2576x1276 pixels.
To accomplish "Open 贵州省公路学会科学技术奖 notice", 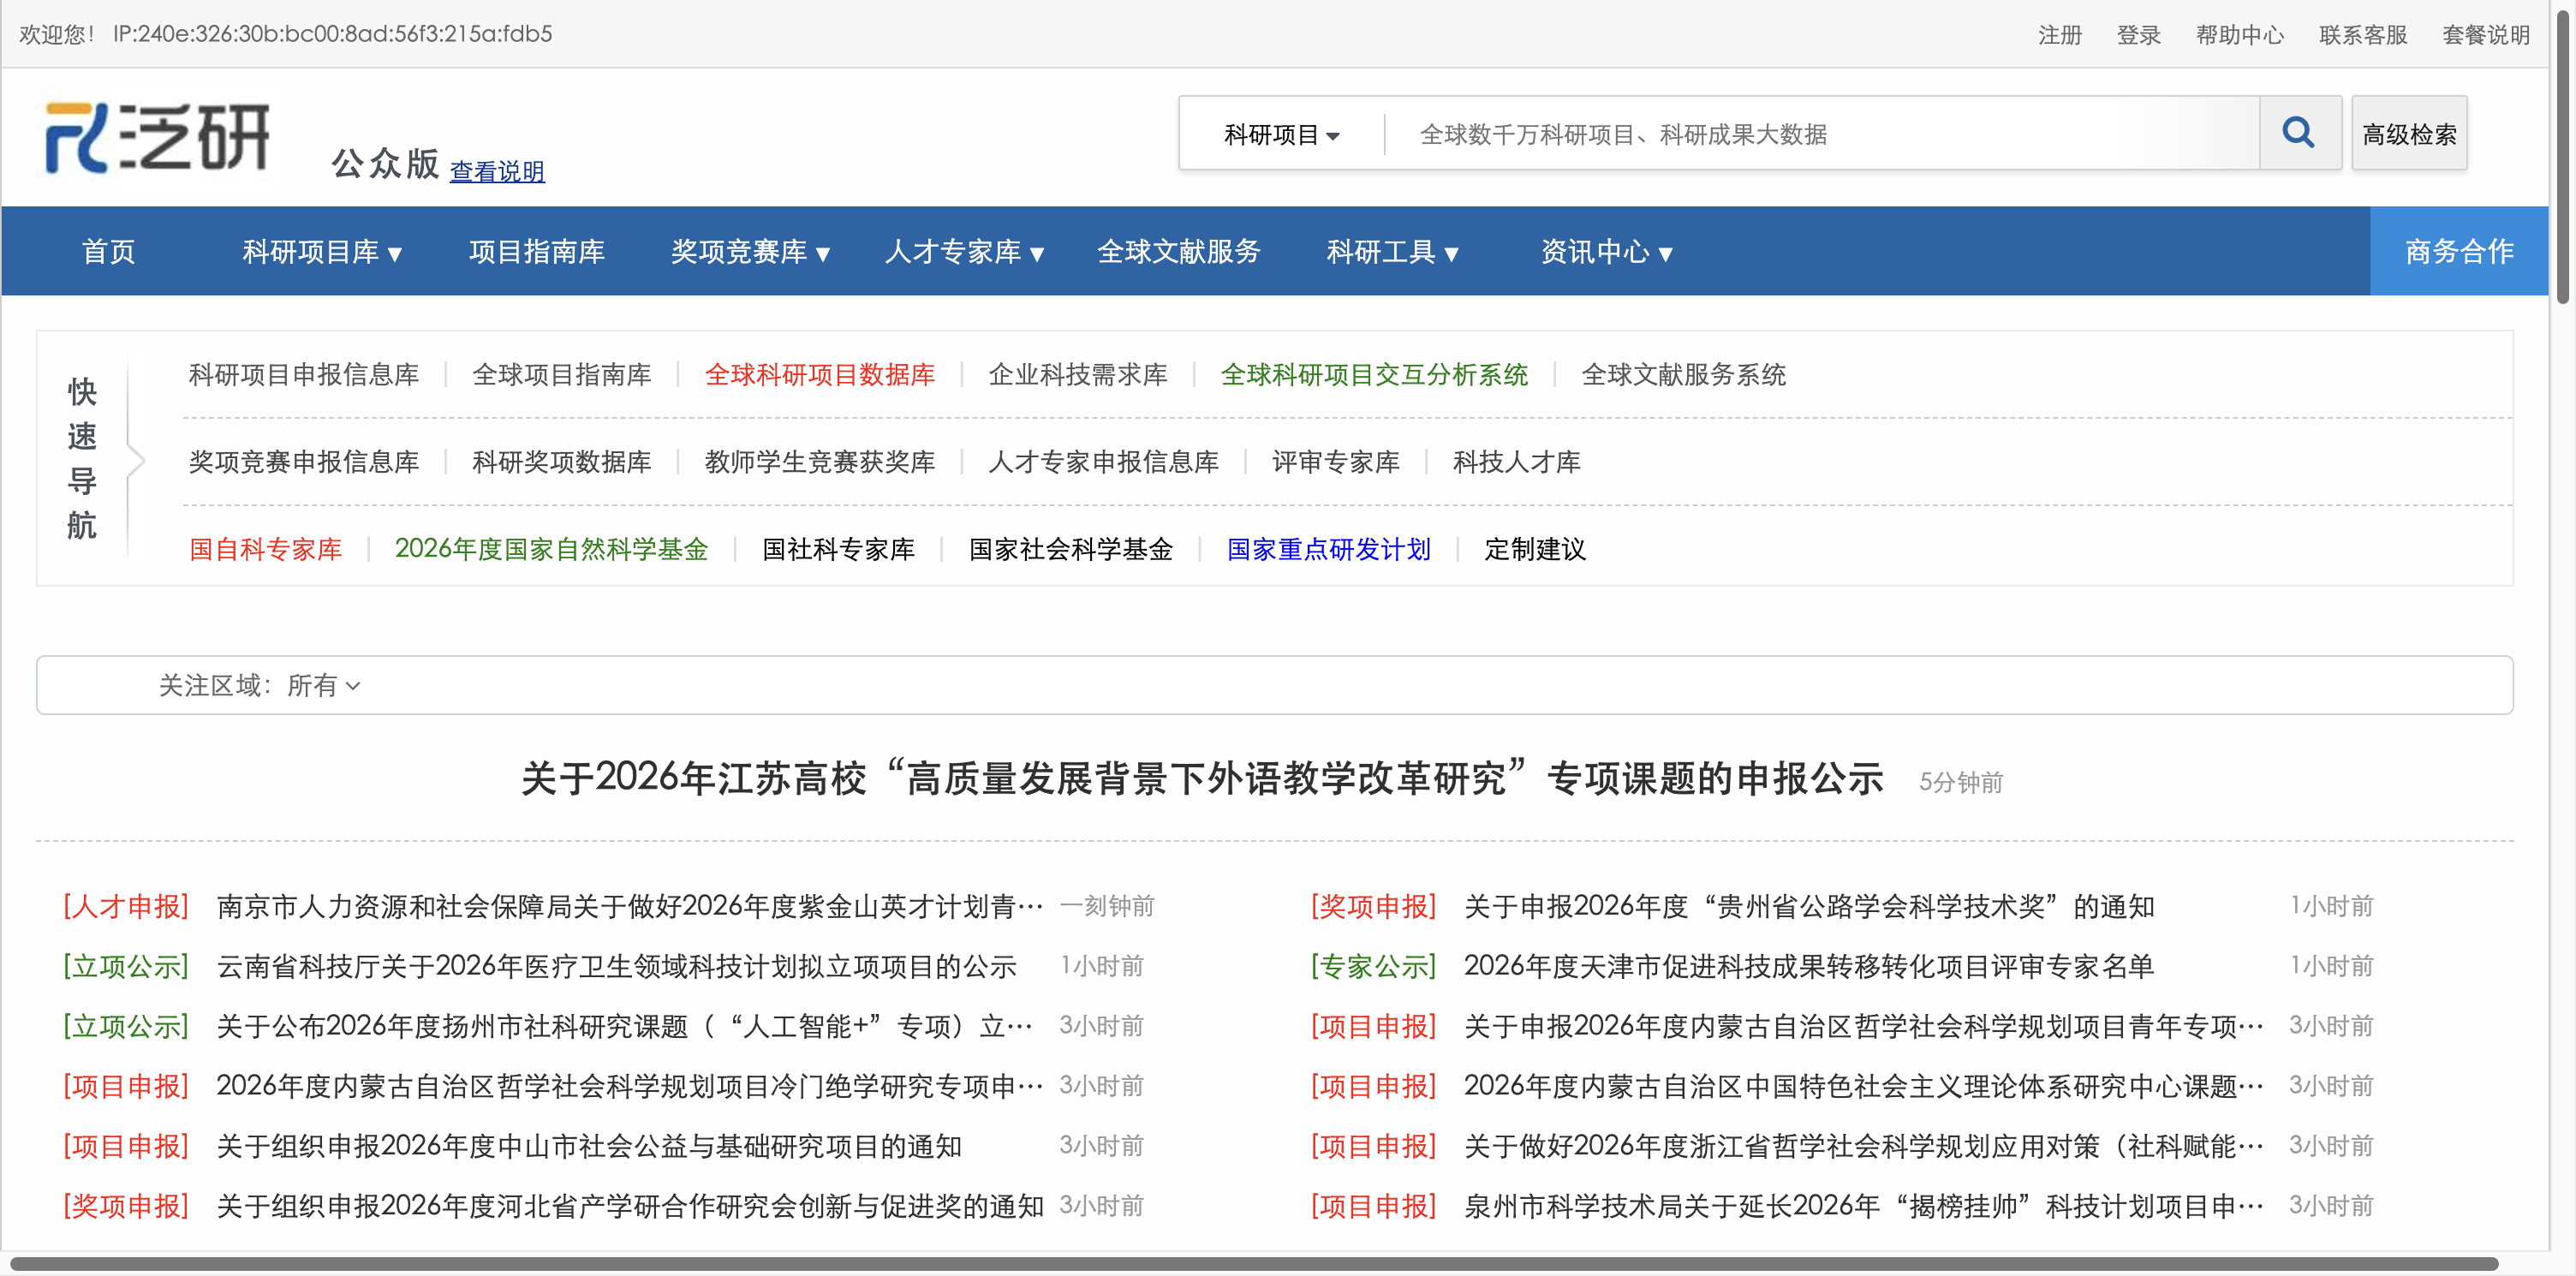I will click(1809, 906).
